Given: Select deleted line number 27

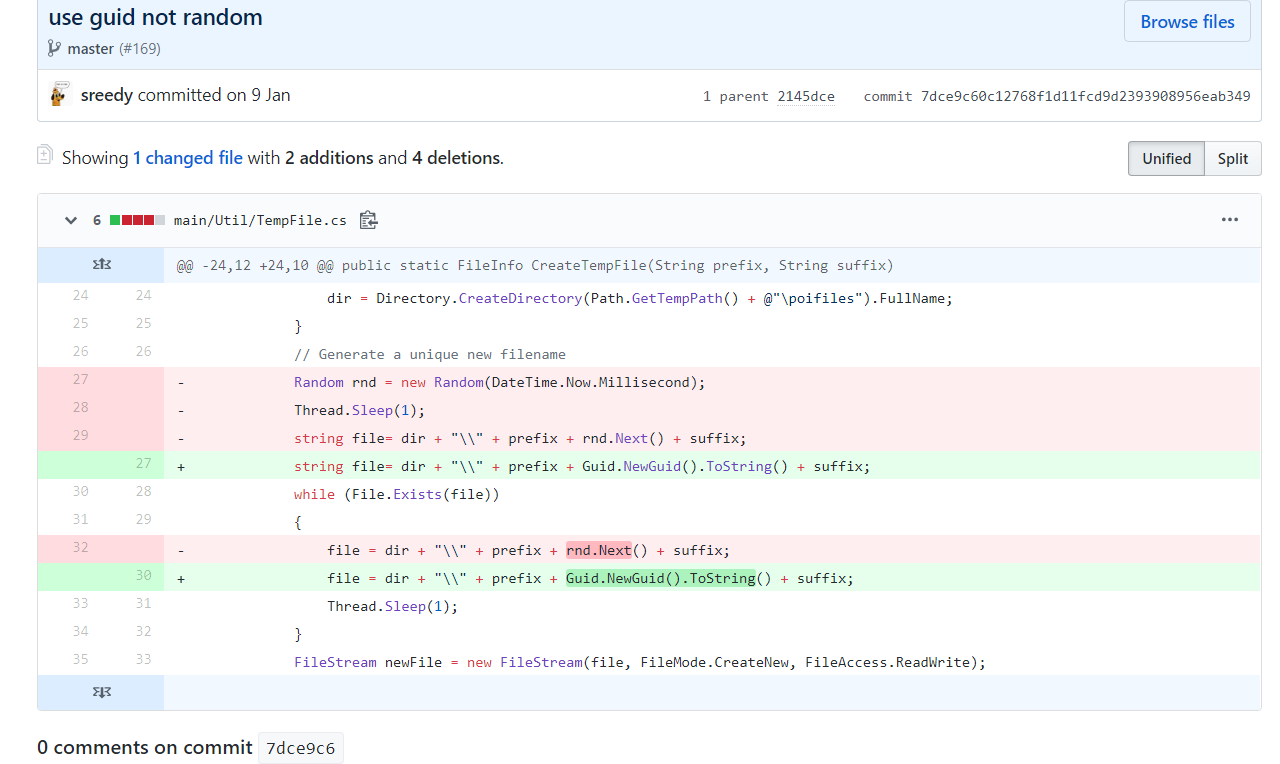Looking at the screenshot, I should (80, 381).
